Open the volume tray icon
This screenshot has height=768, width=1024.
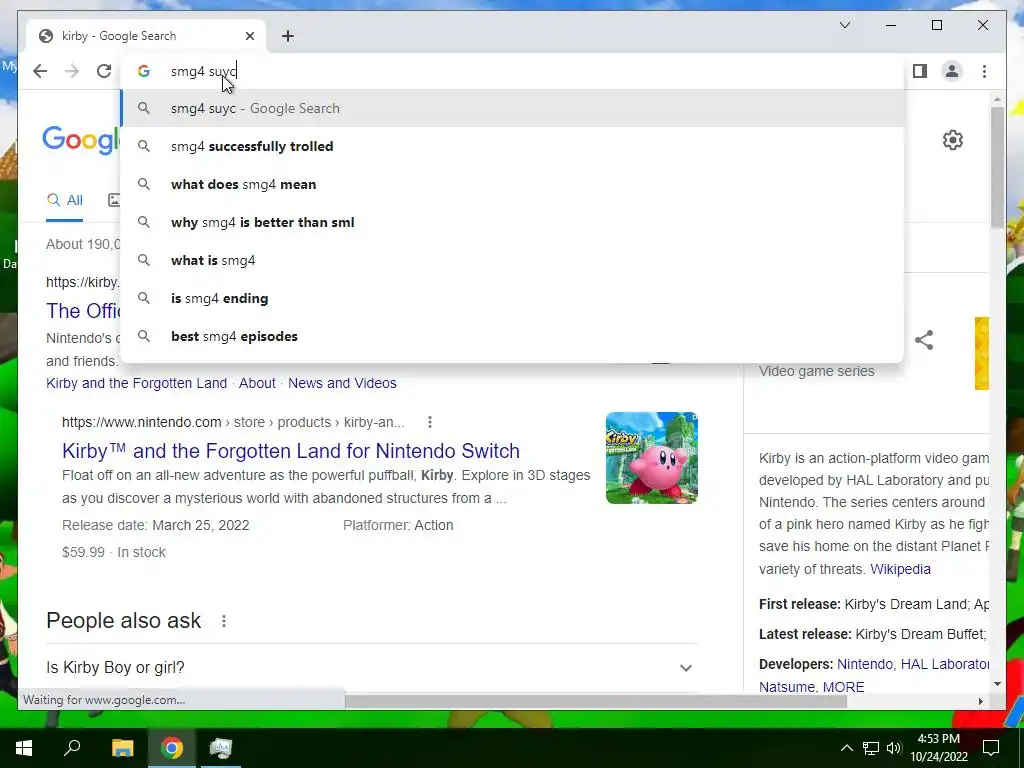pyautogui.click(x=893, y=748)
